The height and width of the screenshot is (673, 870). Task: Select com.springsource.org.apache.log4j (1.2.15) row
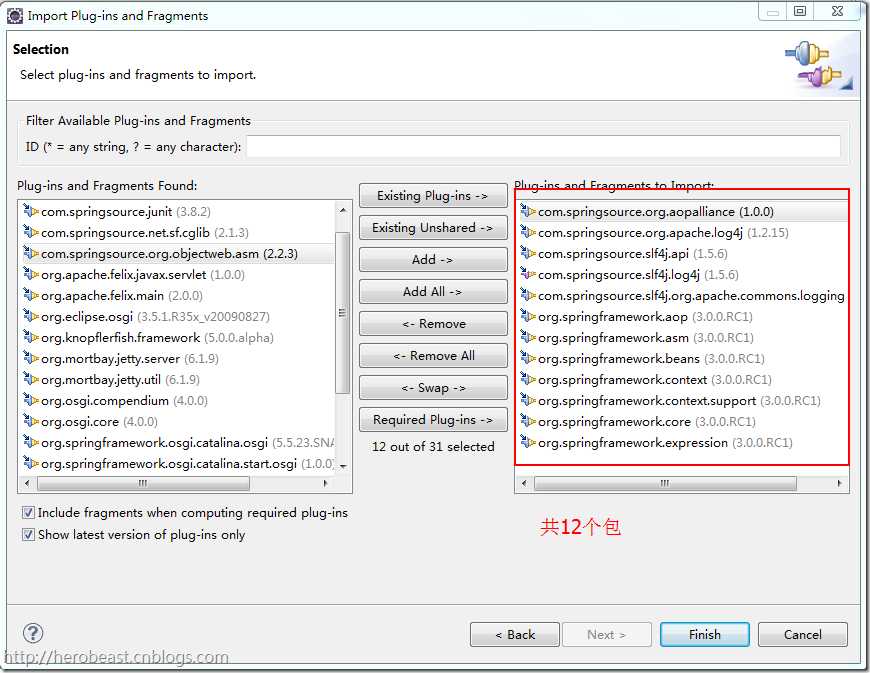click(x=682, y=232)
